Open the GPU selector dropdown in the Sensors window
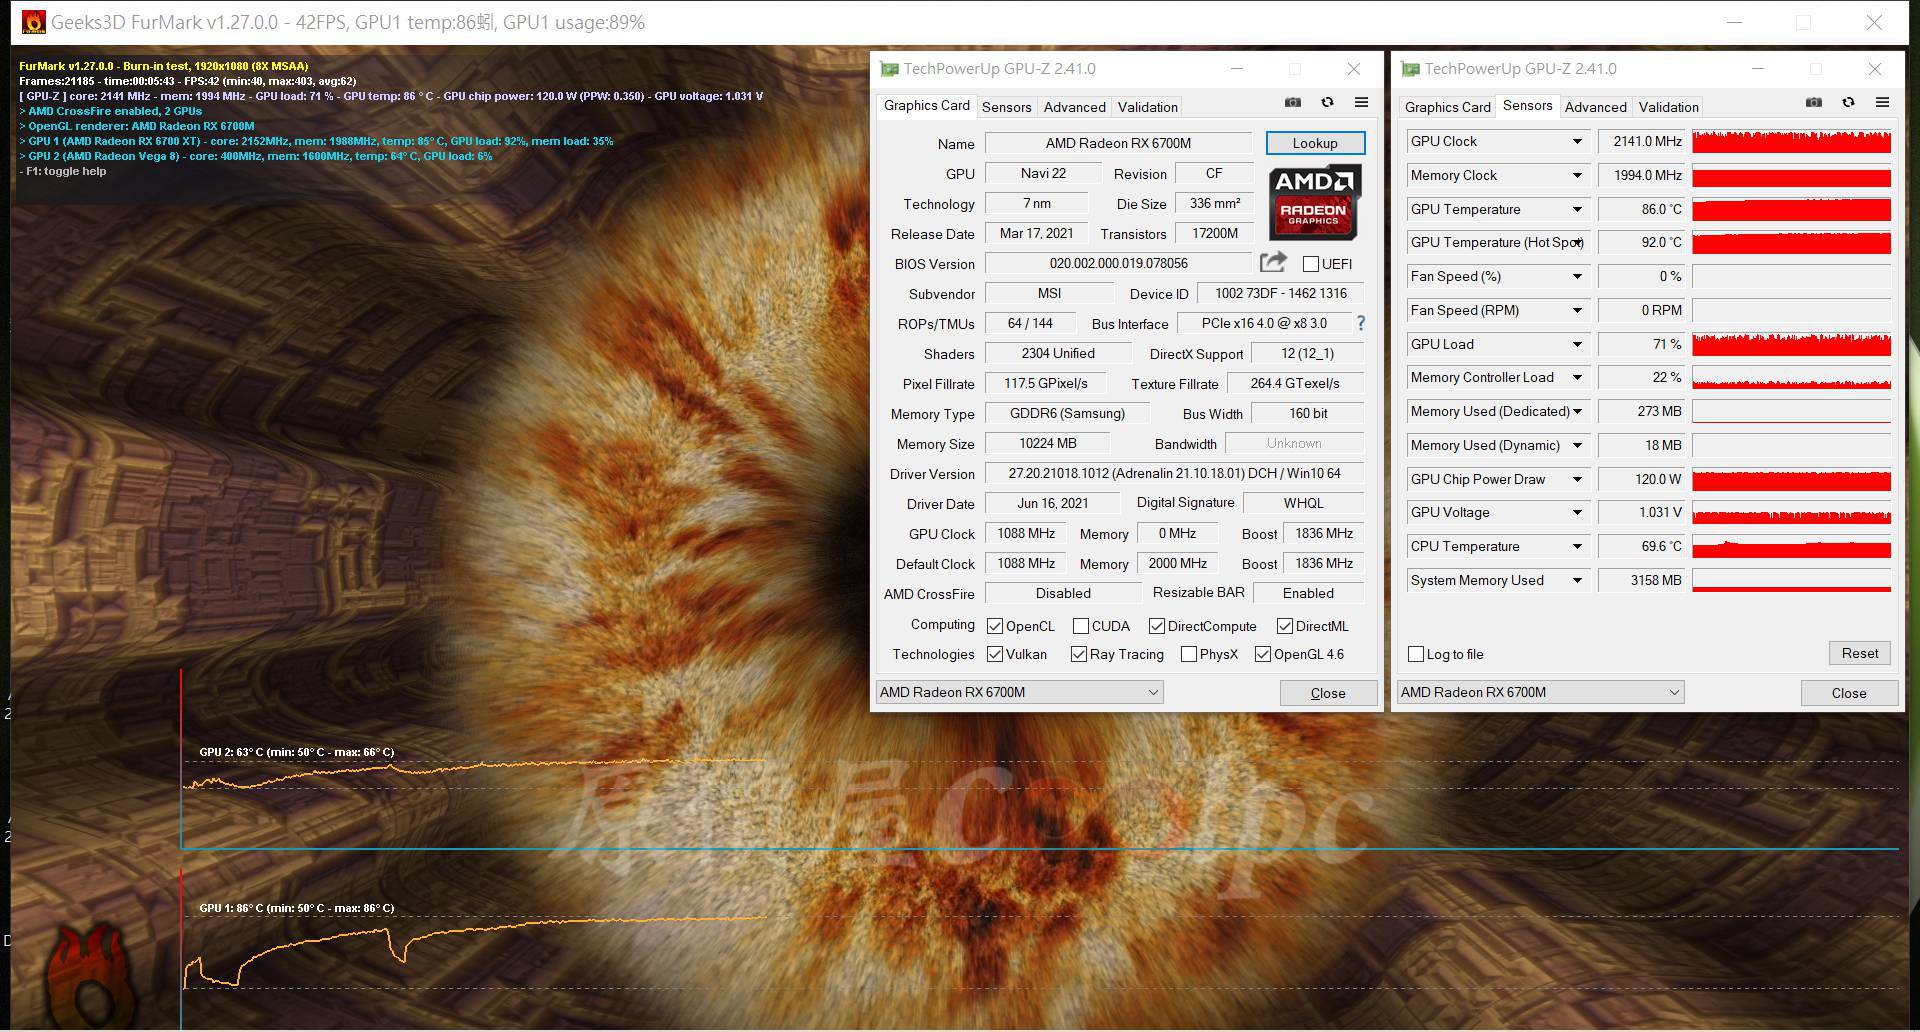This screenshot has width=1920, height=1032. pos(1540,692)
